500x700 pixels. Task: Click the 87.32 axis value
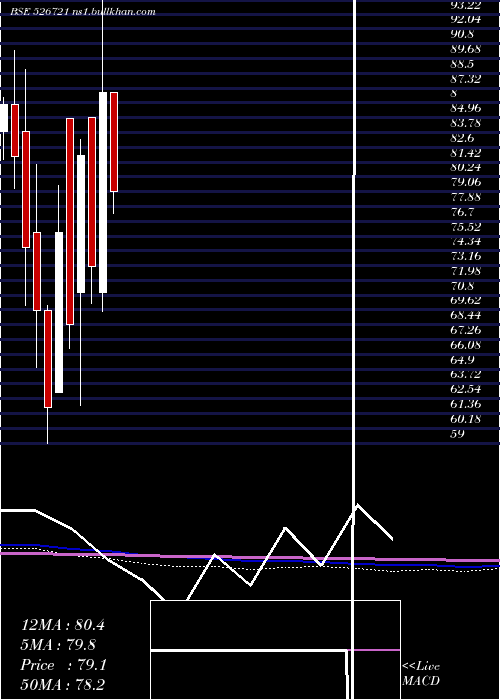pos(466,79)
